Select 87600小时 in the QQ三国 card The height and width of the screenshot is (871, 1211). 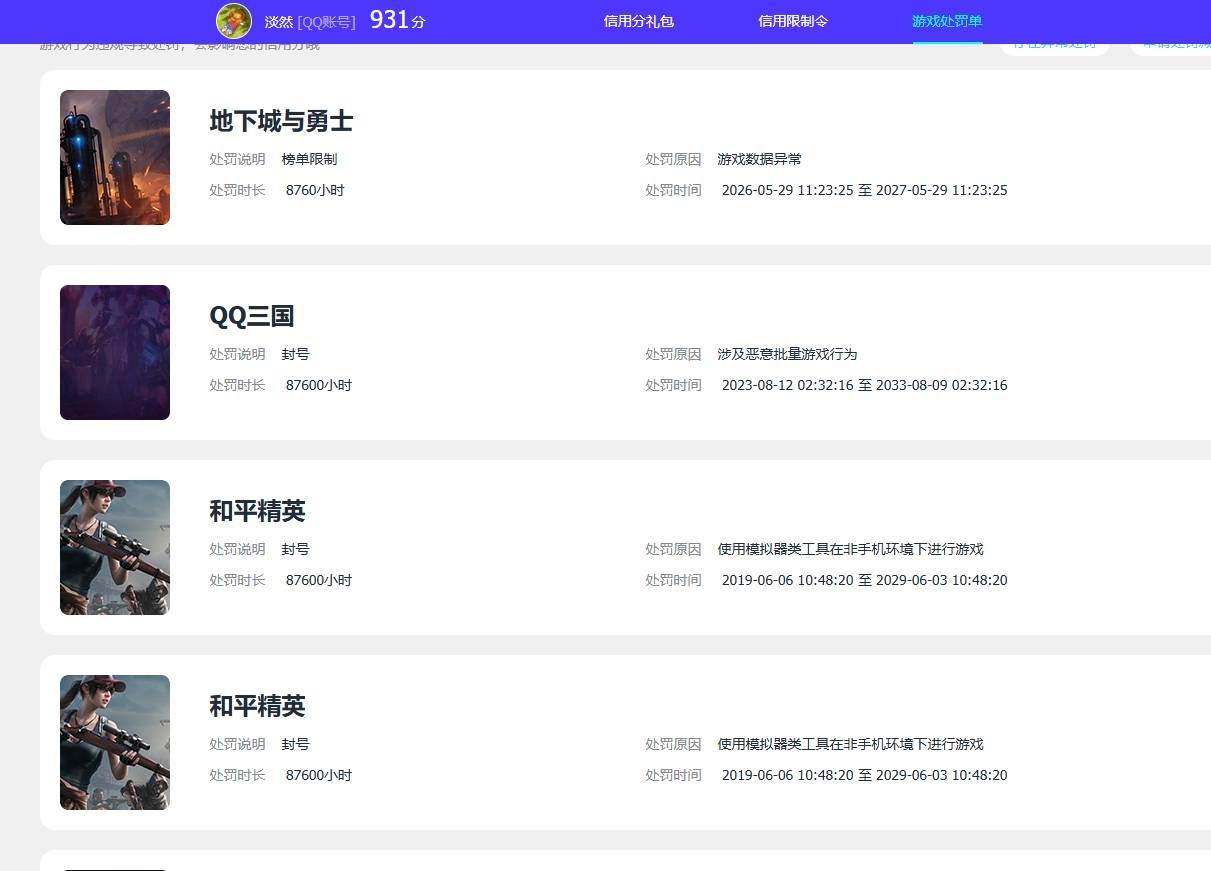pyautogui.click(x=319, y=385)
